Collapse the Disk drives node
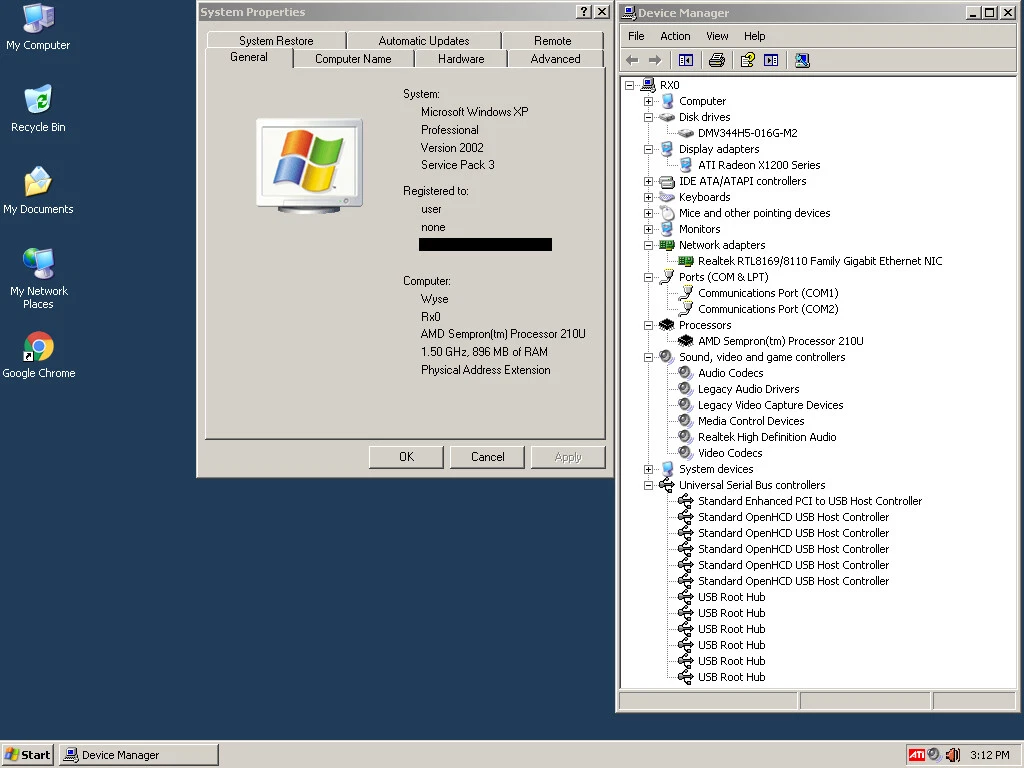 (648, 118)
